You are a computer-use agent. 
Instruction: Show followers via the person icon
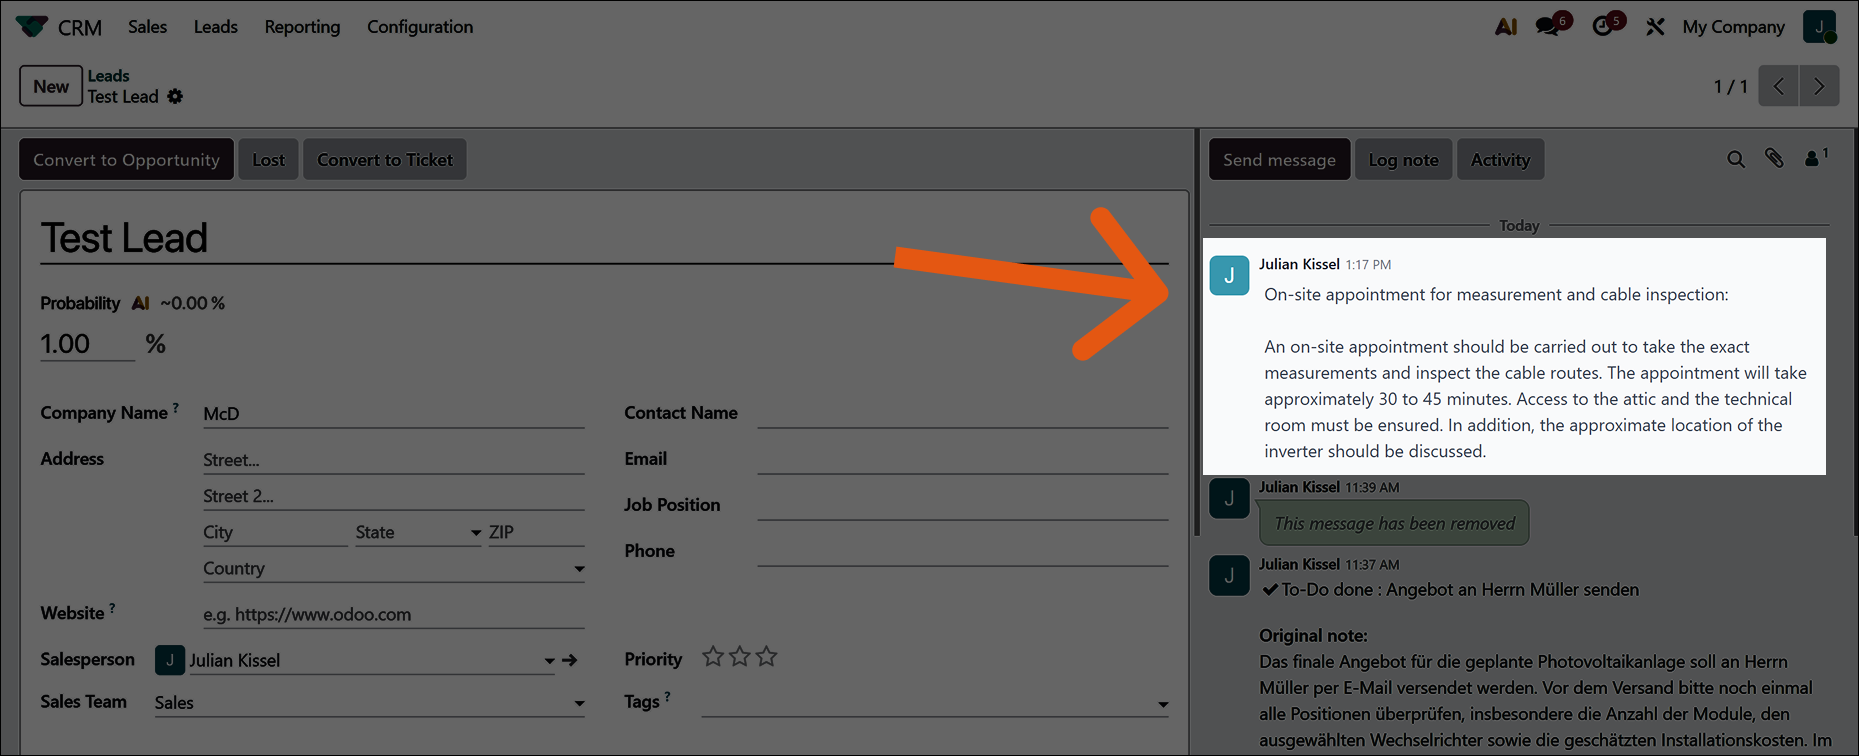point(1813,159)
